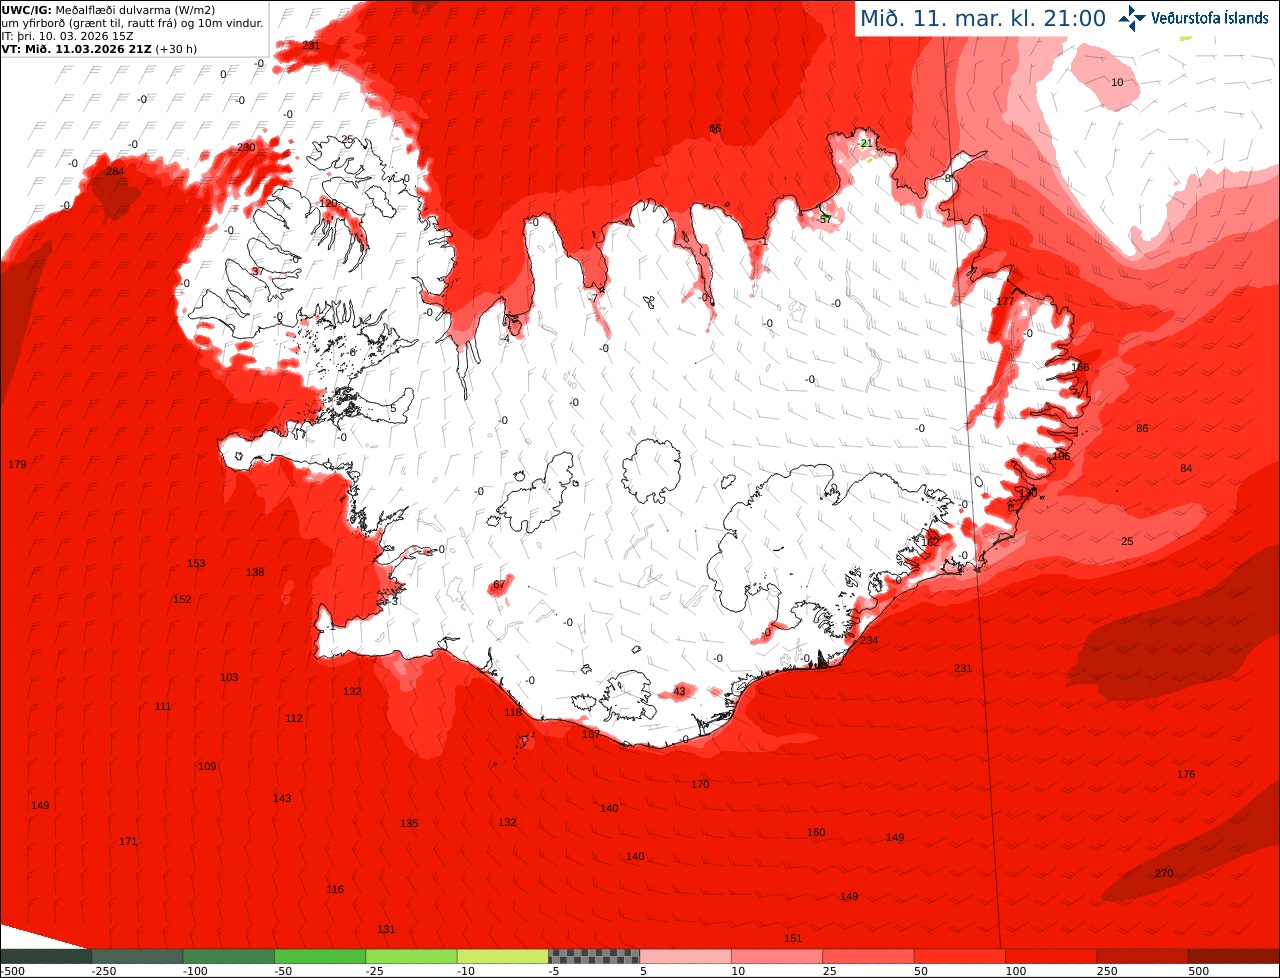
Task: Click the map value "67" in southwest Iceland
Action: click(500, 584)
